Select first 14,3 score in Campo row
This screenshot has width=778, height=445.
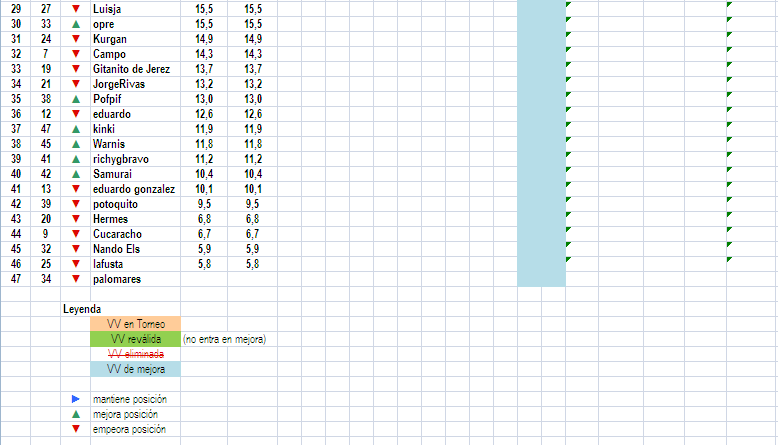204,54
